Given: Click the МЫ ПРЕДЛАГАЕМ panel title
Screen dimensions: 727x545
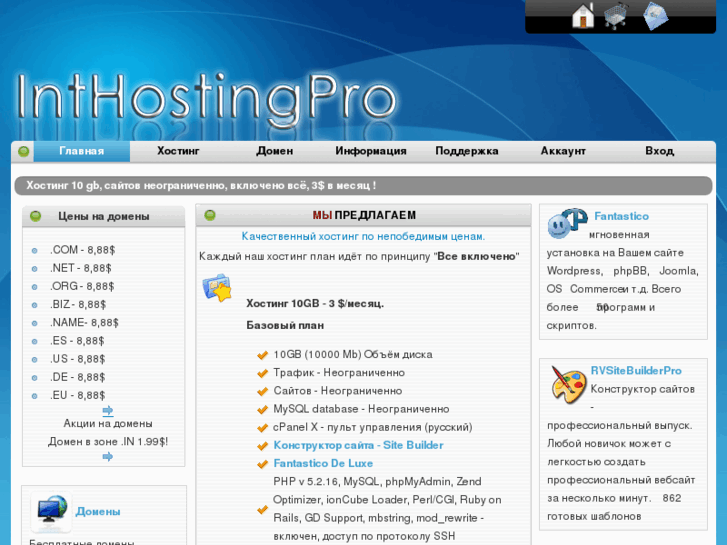Looking at the screenshot, I should [x=364, y=215].
